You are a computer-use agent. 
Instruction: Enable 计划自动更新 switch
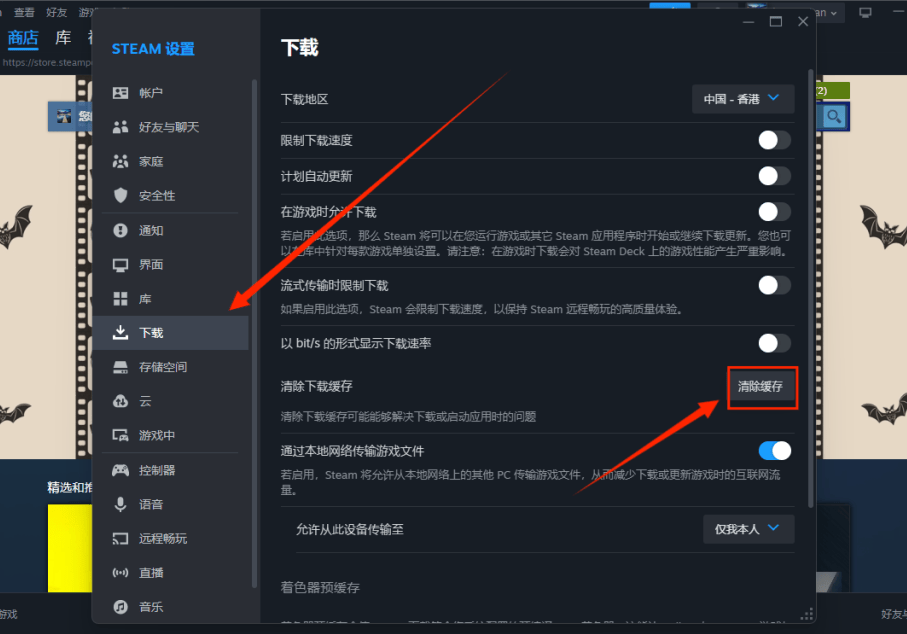[775, 176]
